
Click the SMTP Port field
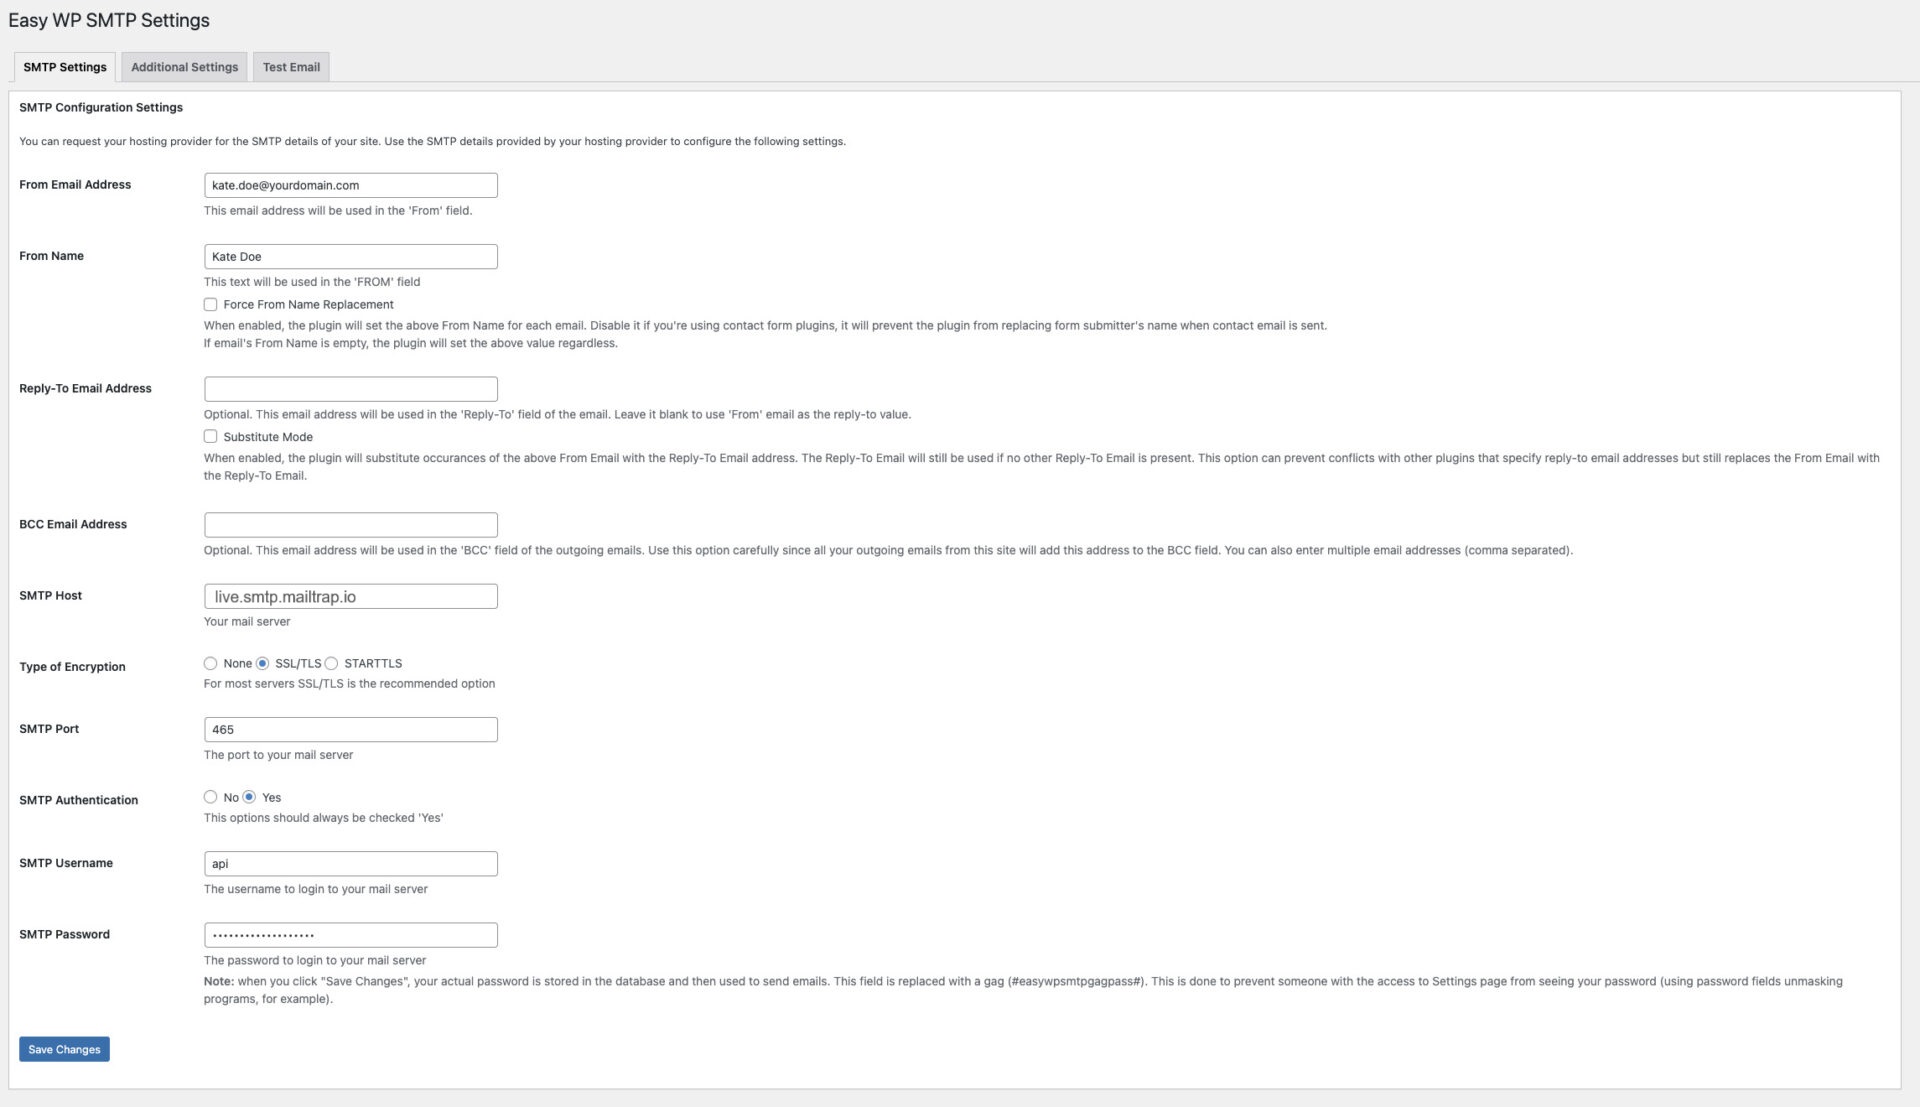click(350, 729)
